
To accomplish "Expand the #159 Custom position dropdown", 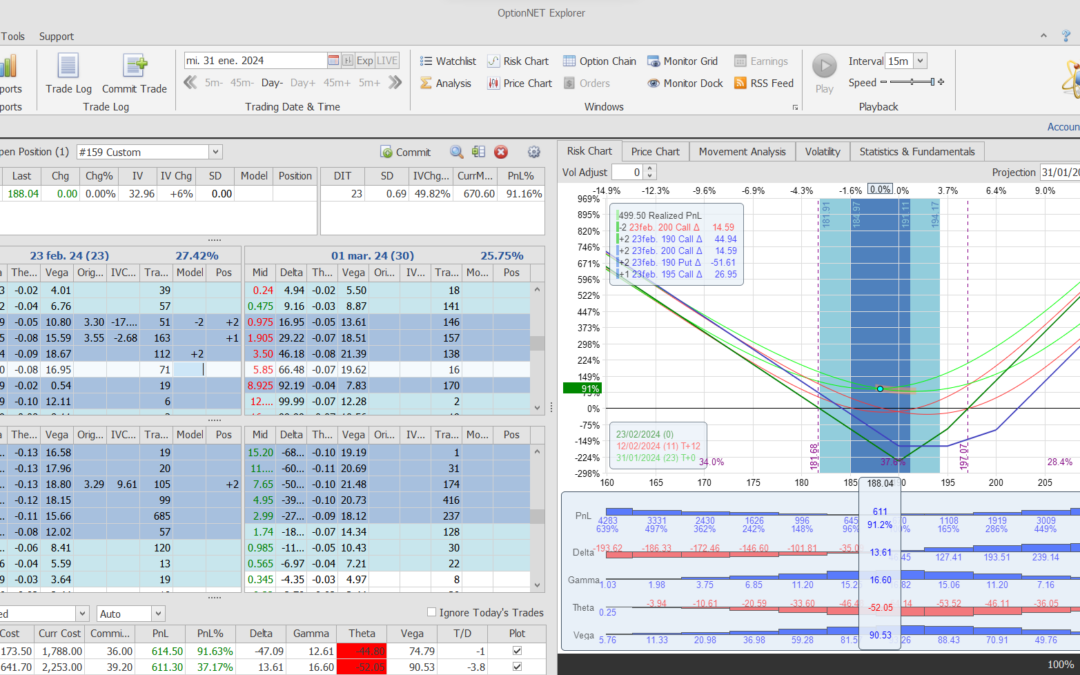I will (215, 152).
